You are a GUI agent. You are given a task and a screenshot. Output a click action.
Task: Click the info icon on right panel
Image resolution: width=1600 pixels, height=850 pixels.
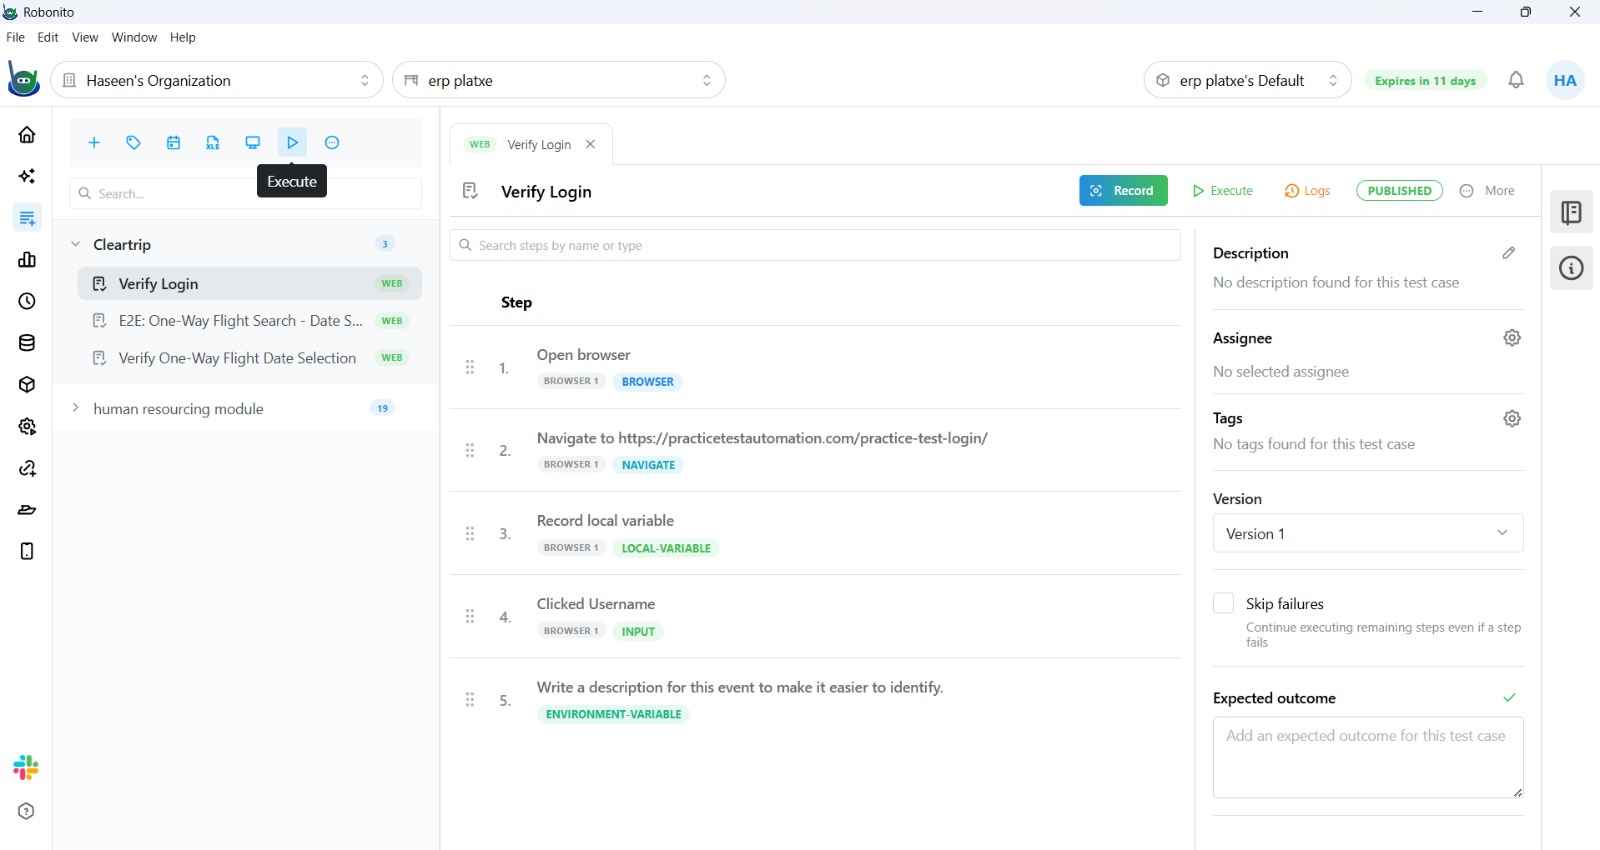[1572, 268]
